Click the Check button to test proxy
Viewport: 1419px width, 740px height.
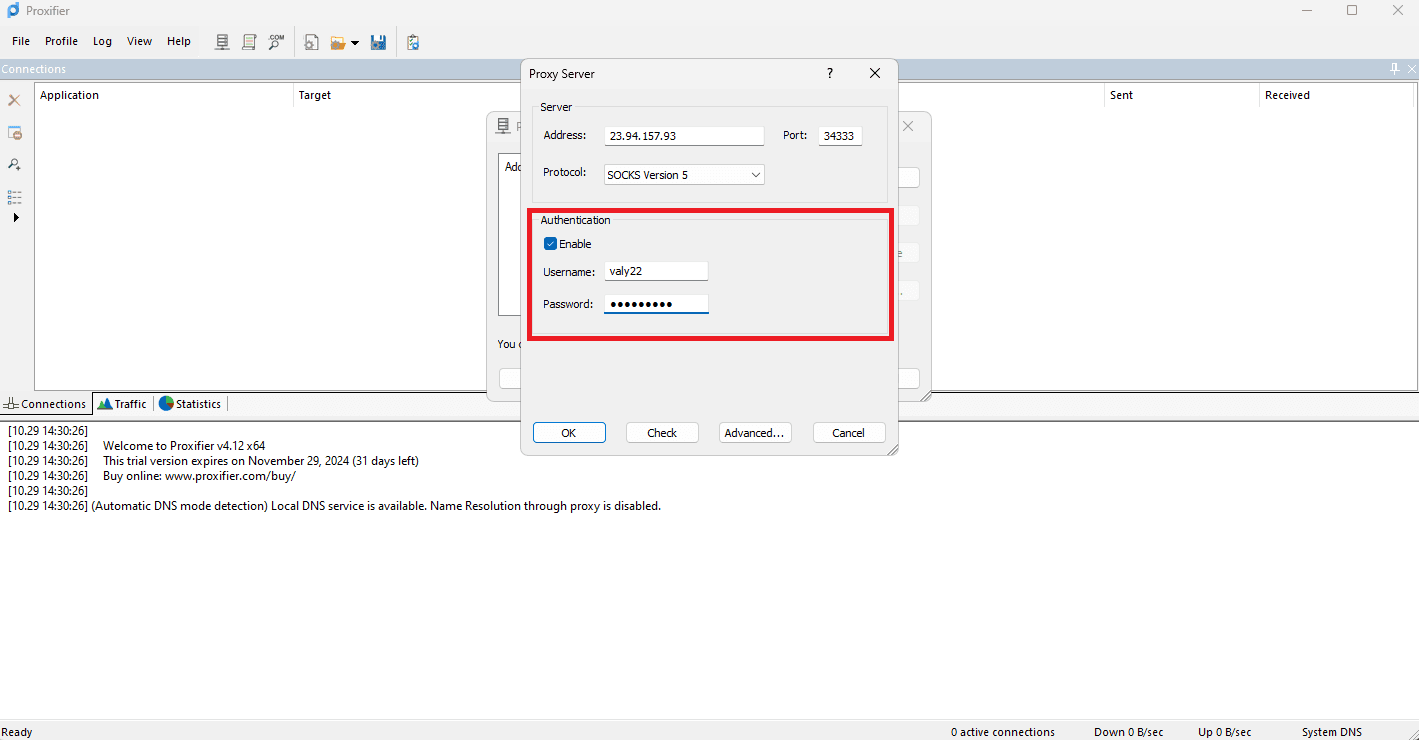(662, 432)
